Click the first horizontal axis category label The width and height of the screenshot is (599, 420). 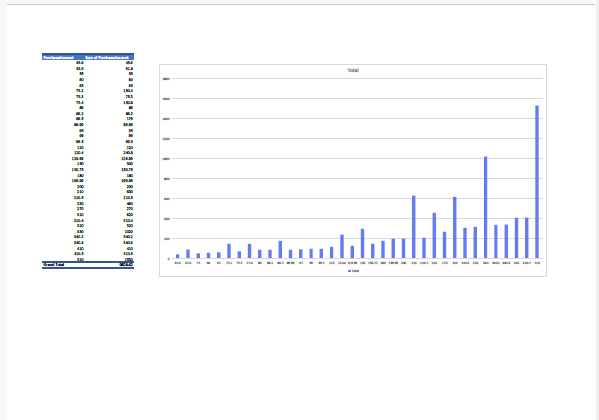pos(178,263)
